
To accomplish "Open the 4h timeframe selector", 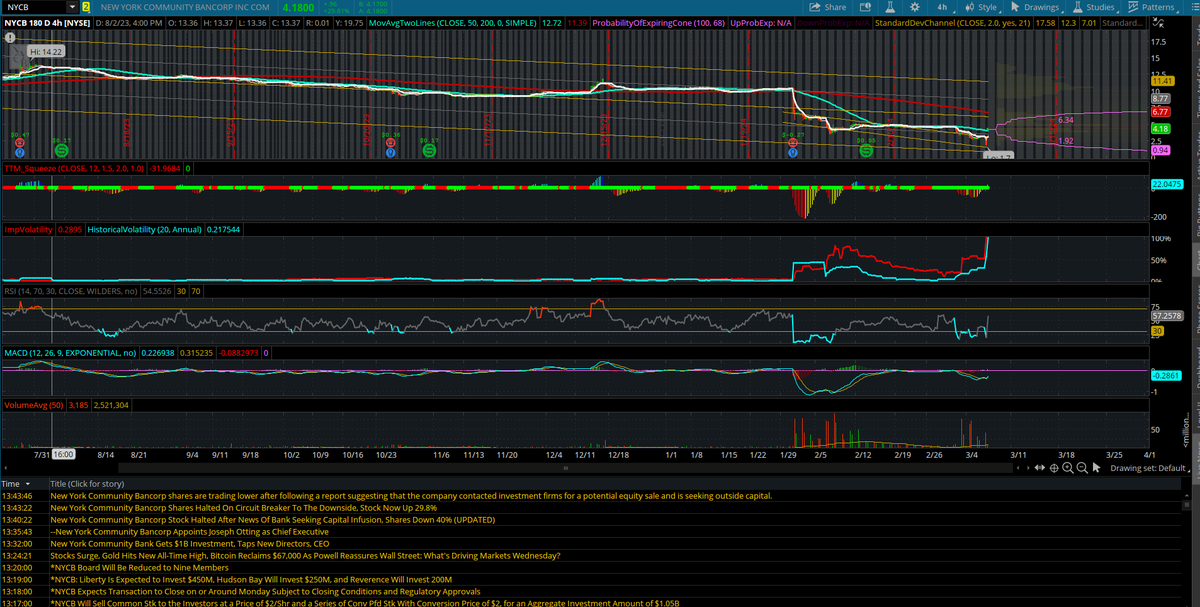I will [942, 7].
